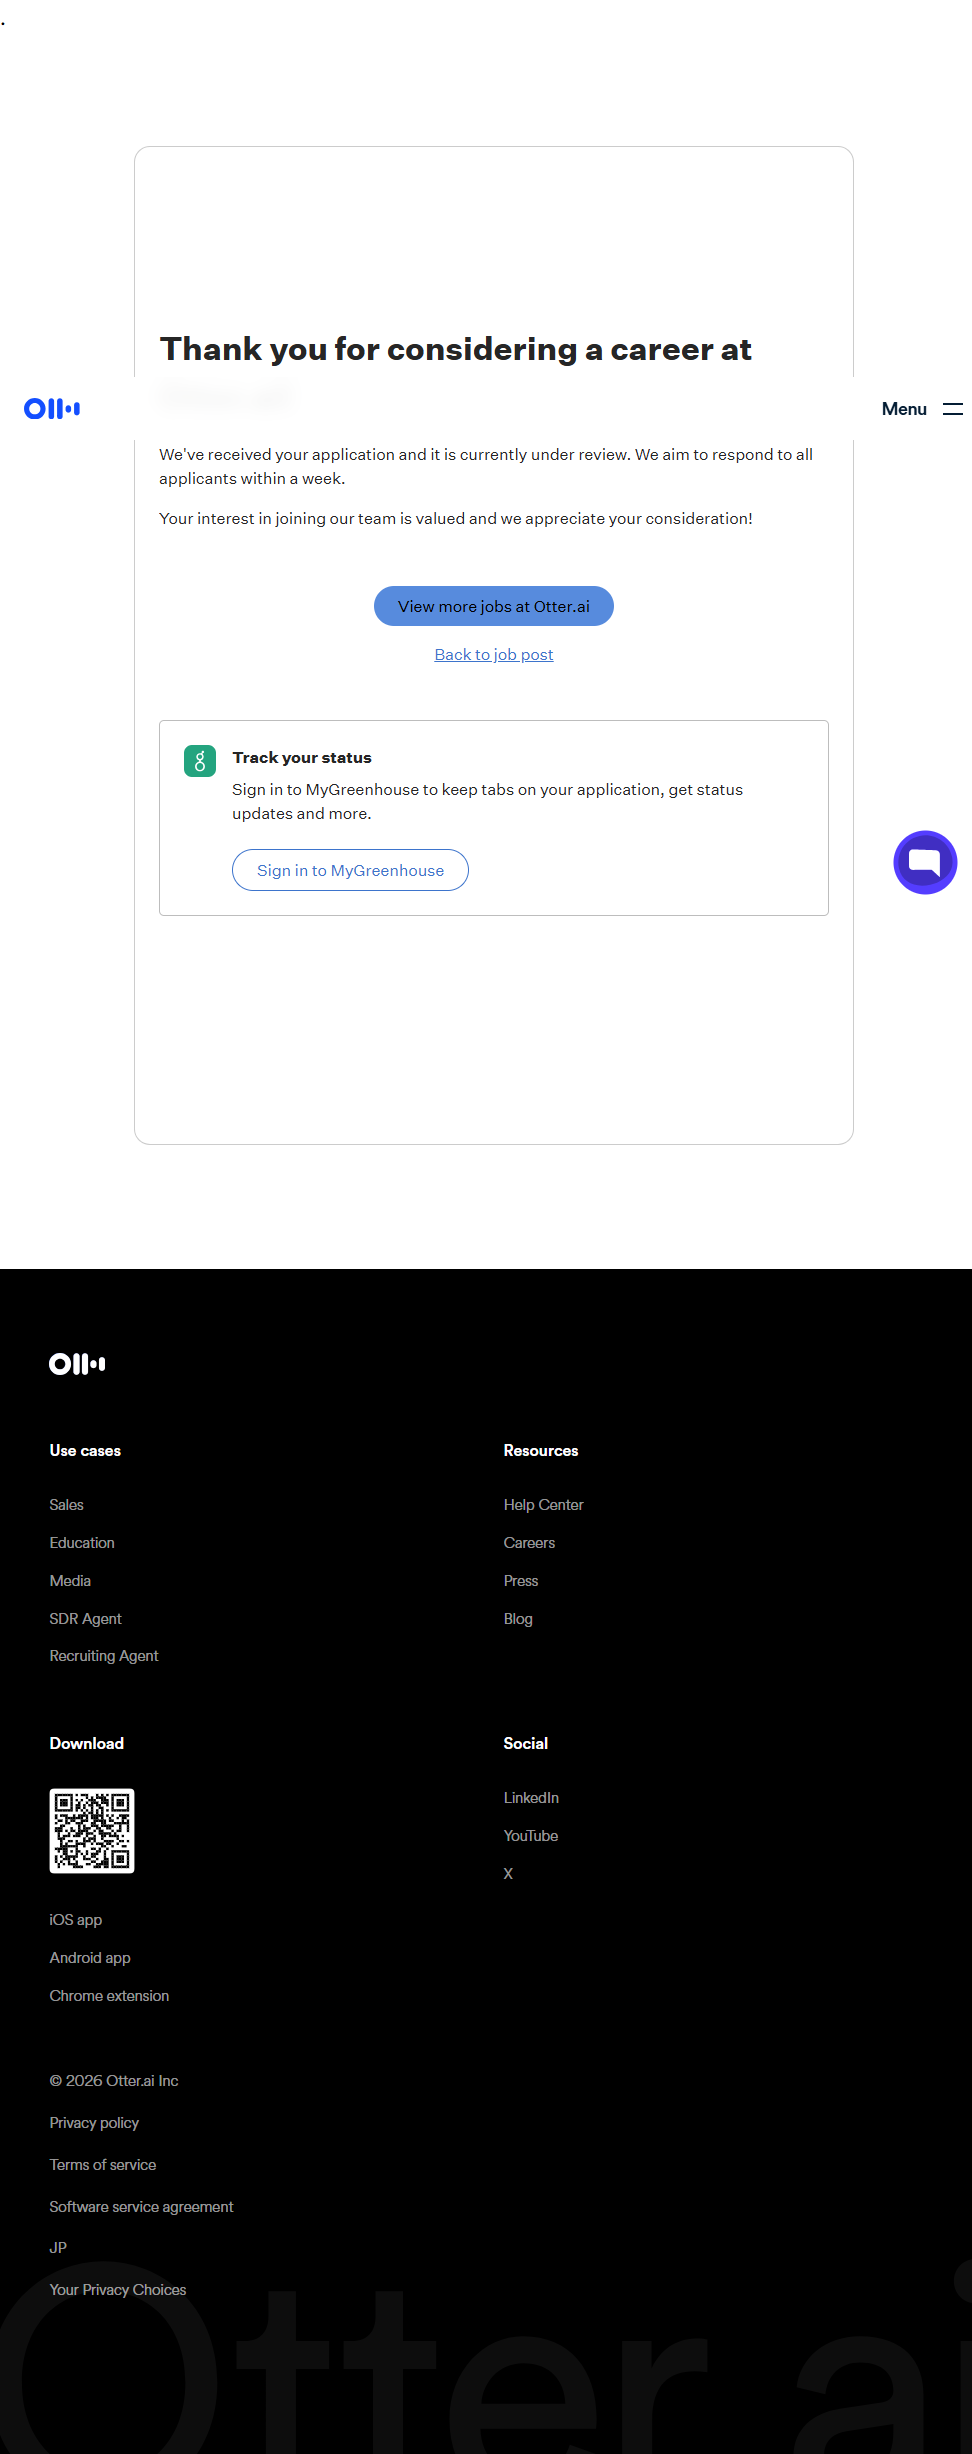Visit the SDR Agent page
The height and width of the screenshot is (2454, 972).
point(86,1619)
